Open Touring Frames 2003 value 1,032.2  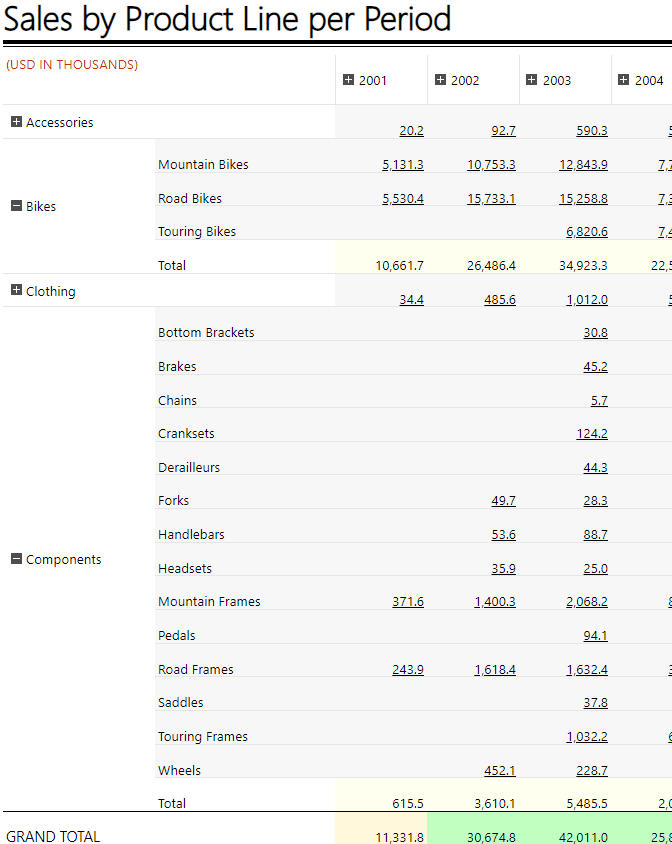coord(587,736)
